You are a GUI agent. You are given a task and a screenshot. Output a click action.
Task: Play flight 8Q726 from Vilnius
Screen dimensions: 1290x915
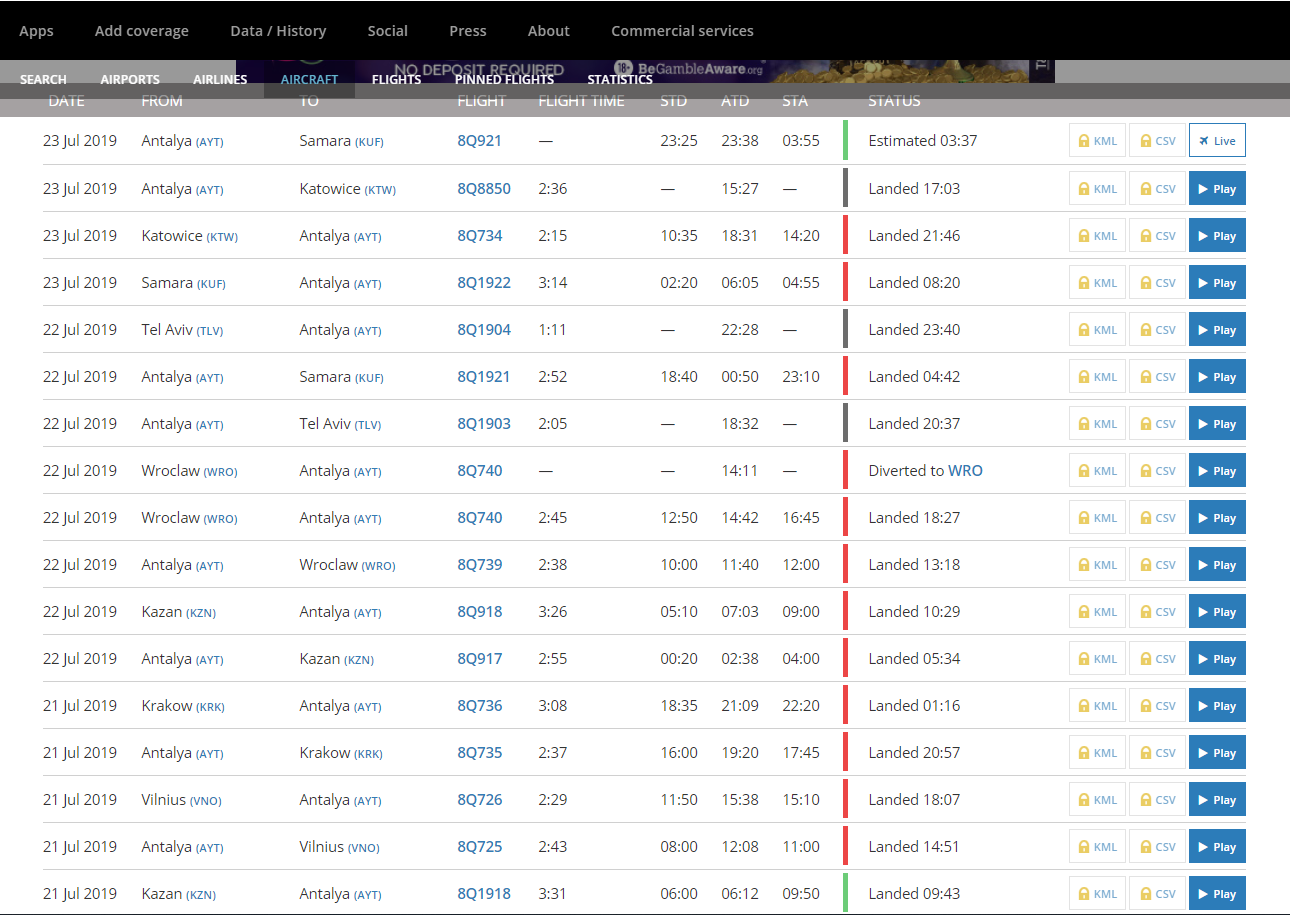[x=1217, y=800]
